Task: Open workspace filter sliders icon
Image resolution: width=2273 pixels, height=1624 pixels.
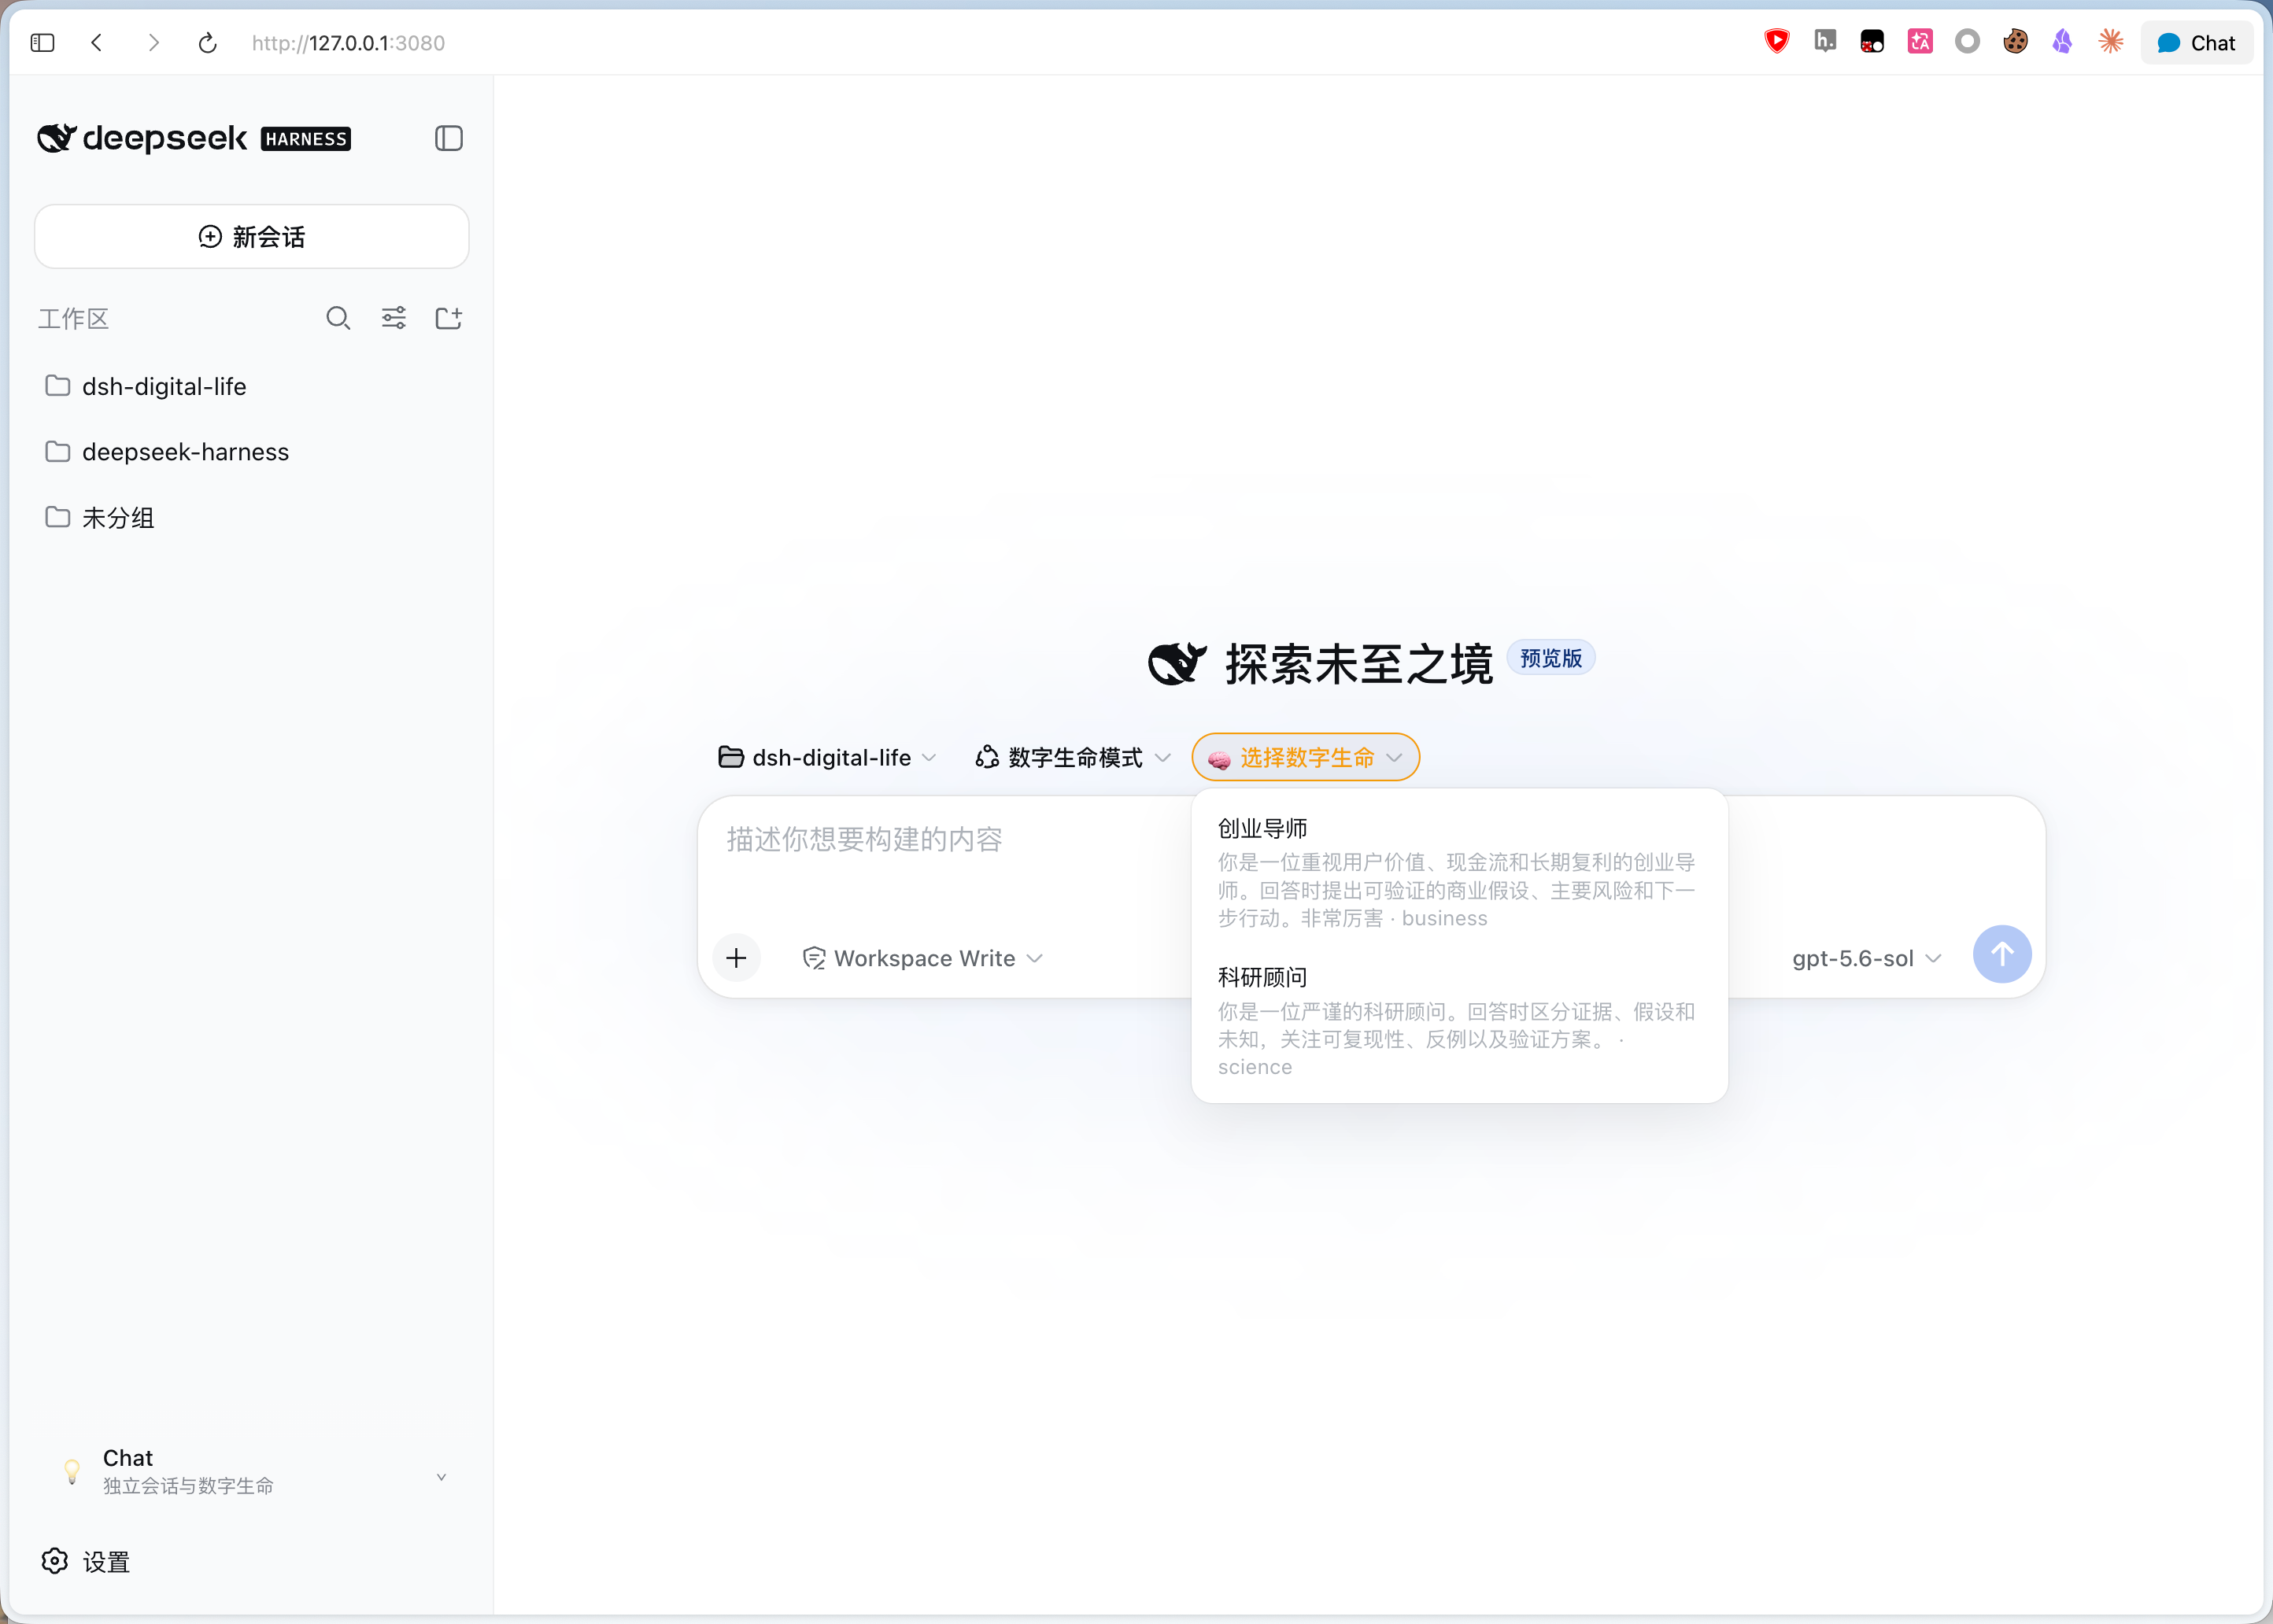Action: point(394,318)
